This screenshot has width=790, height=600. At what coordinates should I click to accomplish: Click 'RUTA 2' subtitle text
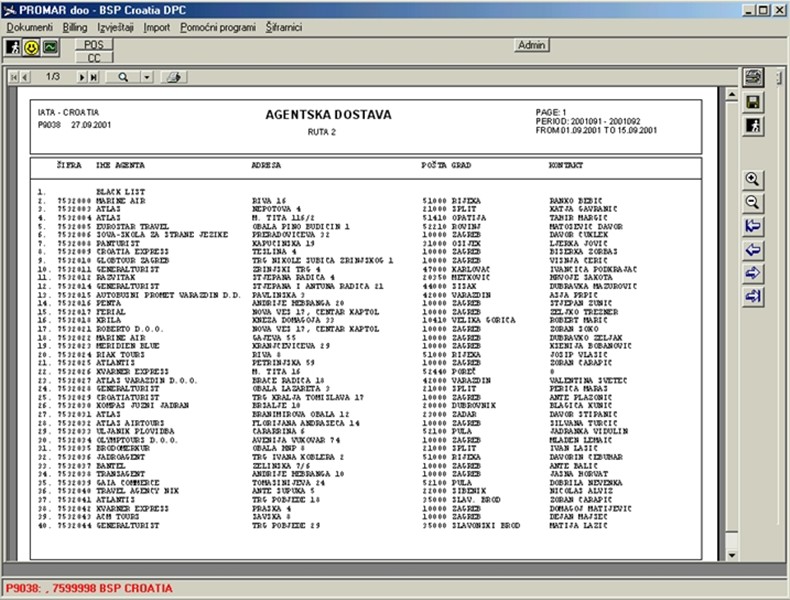click(321, 132)
